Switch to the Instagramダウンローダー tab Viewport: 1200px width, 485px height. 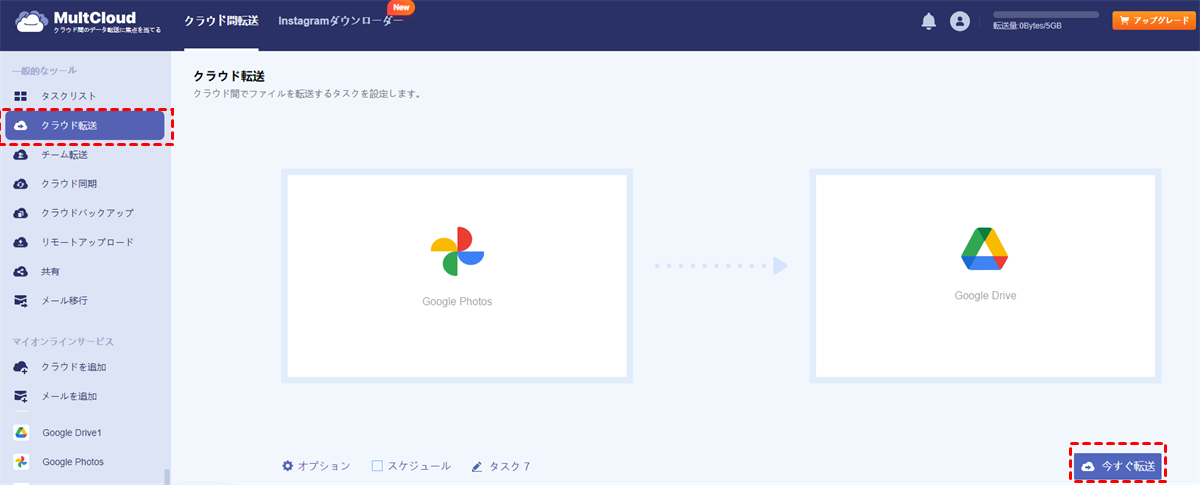tap(341, 21)
